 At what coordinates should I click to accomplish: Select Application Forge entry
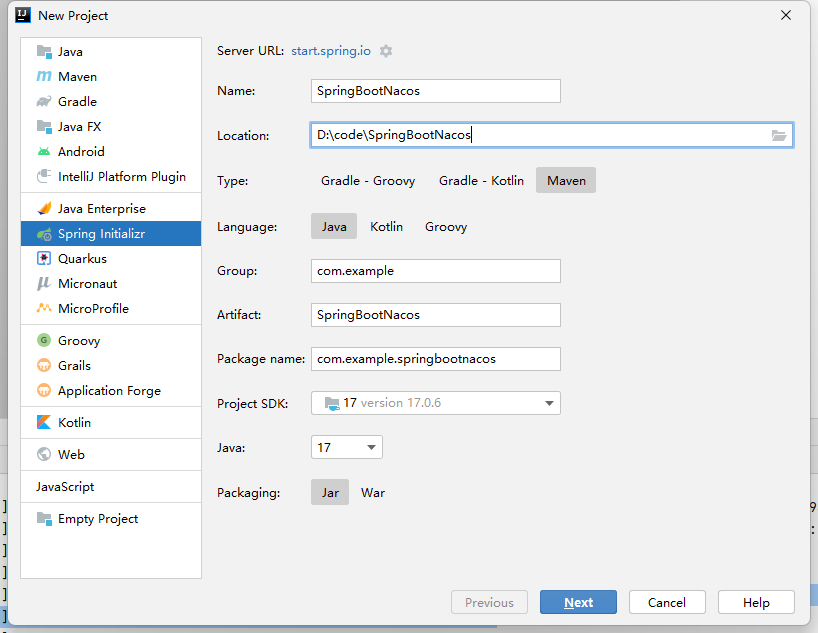[111, 391]
